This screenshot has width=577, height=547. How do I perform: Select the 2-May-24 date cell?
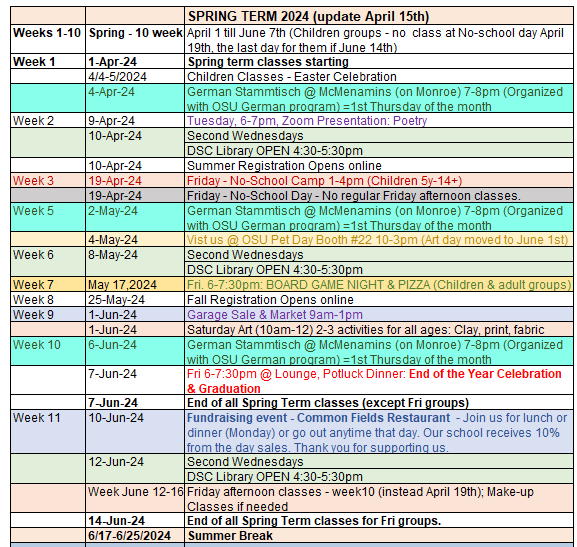pyautogui.click(x=135, y=217)
